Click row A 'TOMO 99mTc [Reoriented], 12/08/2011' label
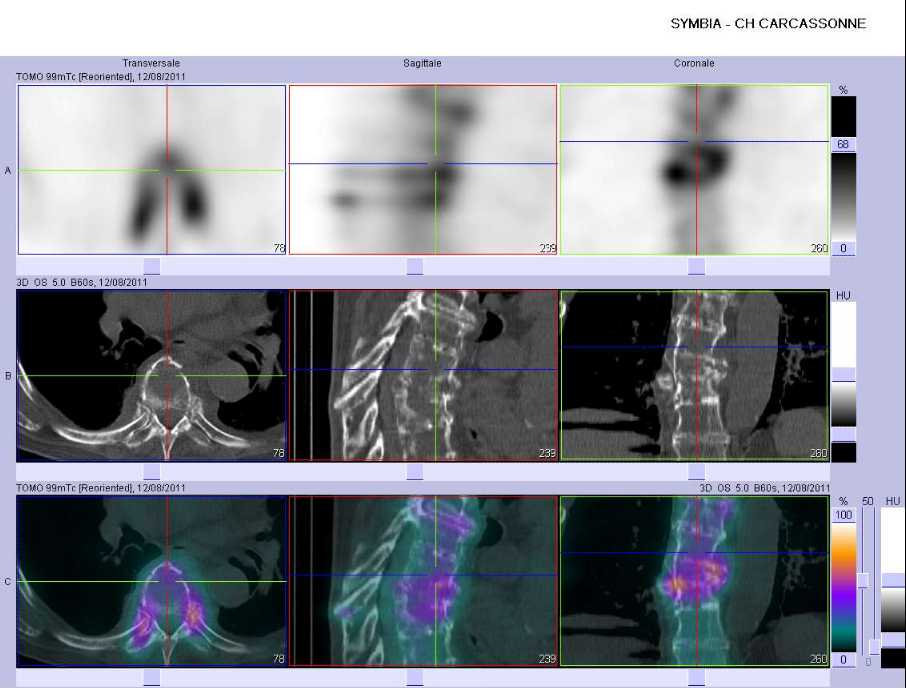Viewport: 906px width, 688px height. click(x=101, y=76)
